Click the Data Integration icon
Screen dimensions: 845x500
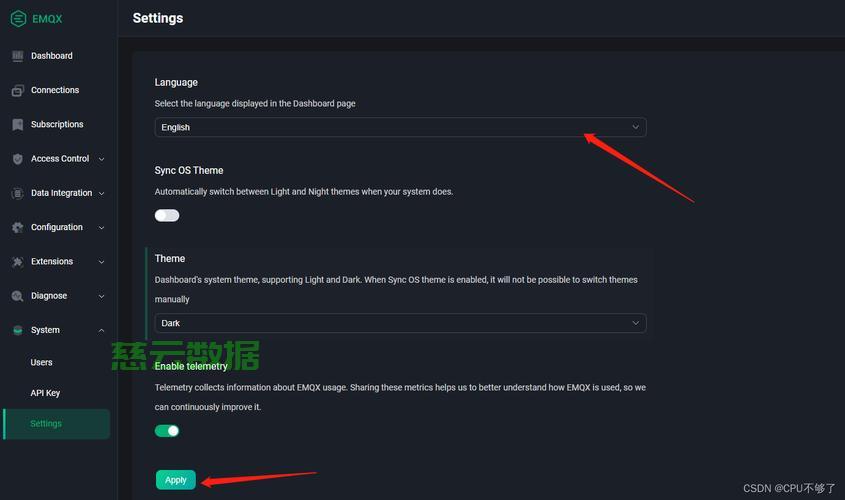pos(18,193)
